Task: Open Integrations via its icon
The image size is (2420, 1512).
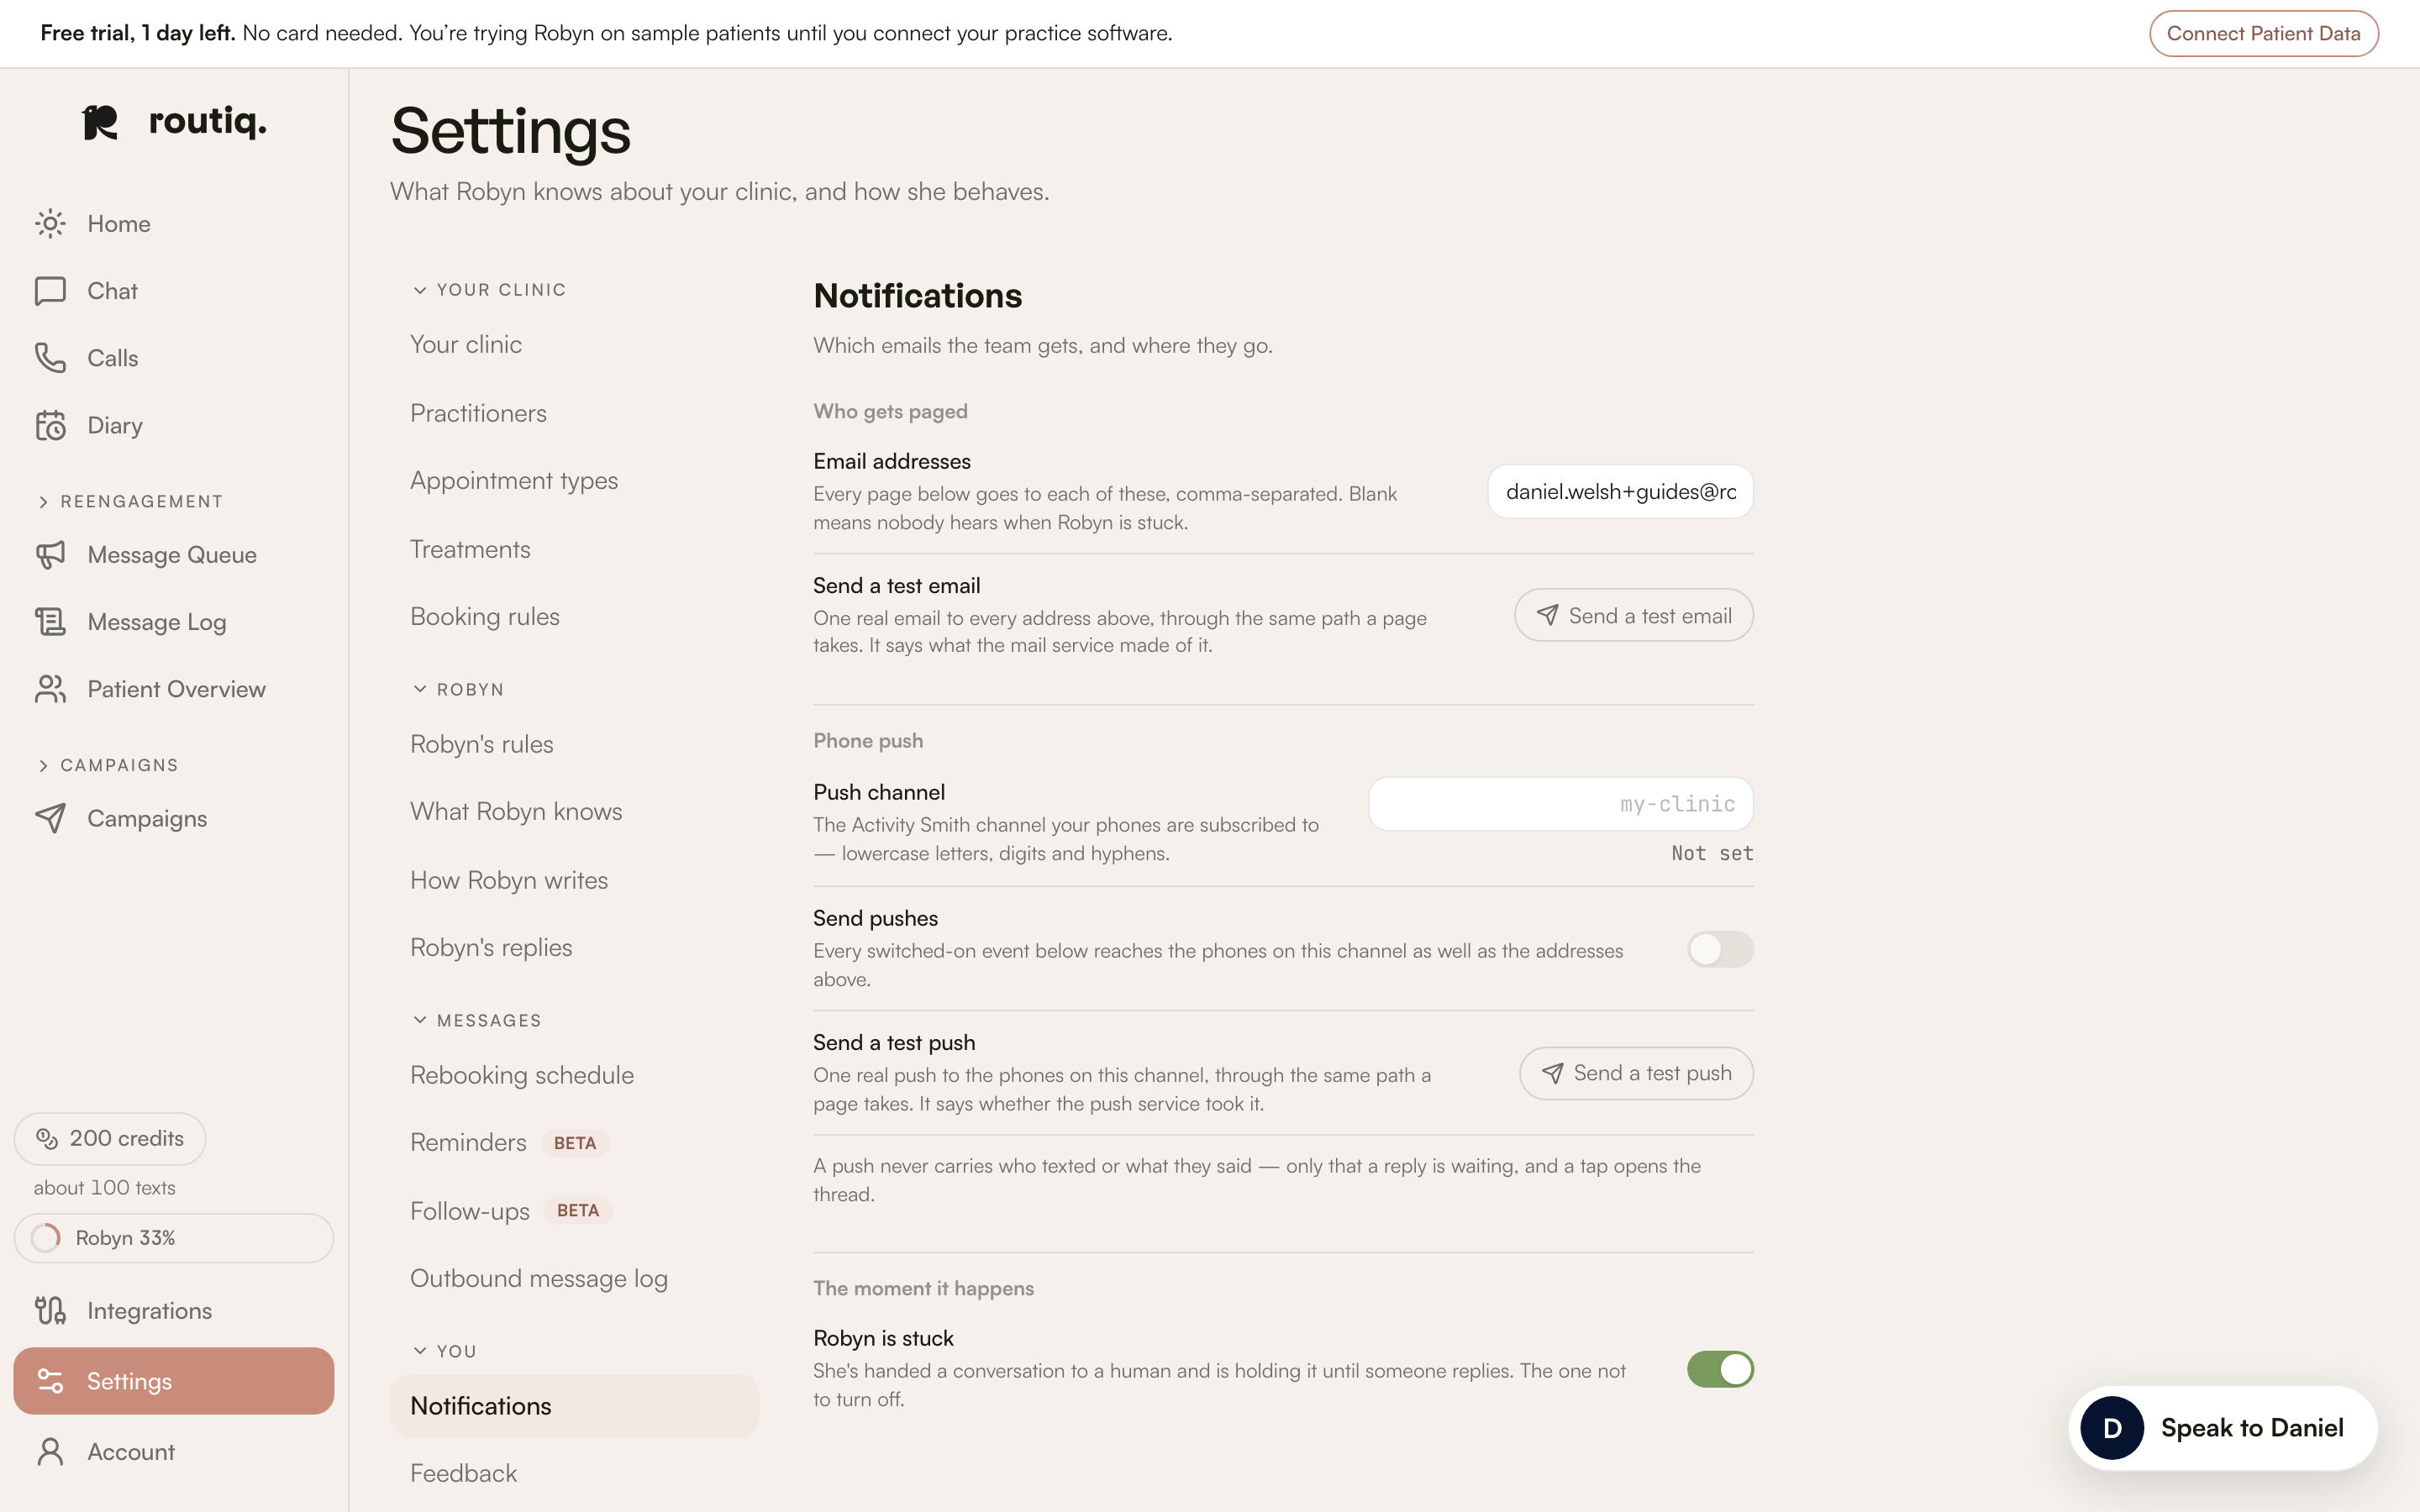Action: (x=50, y=1310)
